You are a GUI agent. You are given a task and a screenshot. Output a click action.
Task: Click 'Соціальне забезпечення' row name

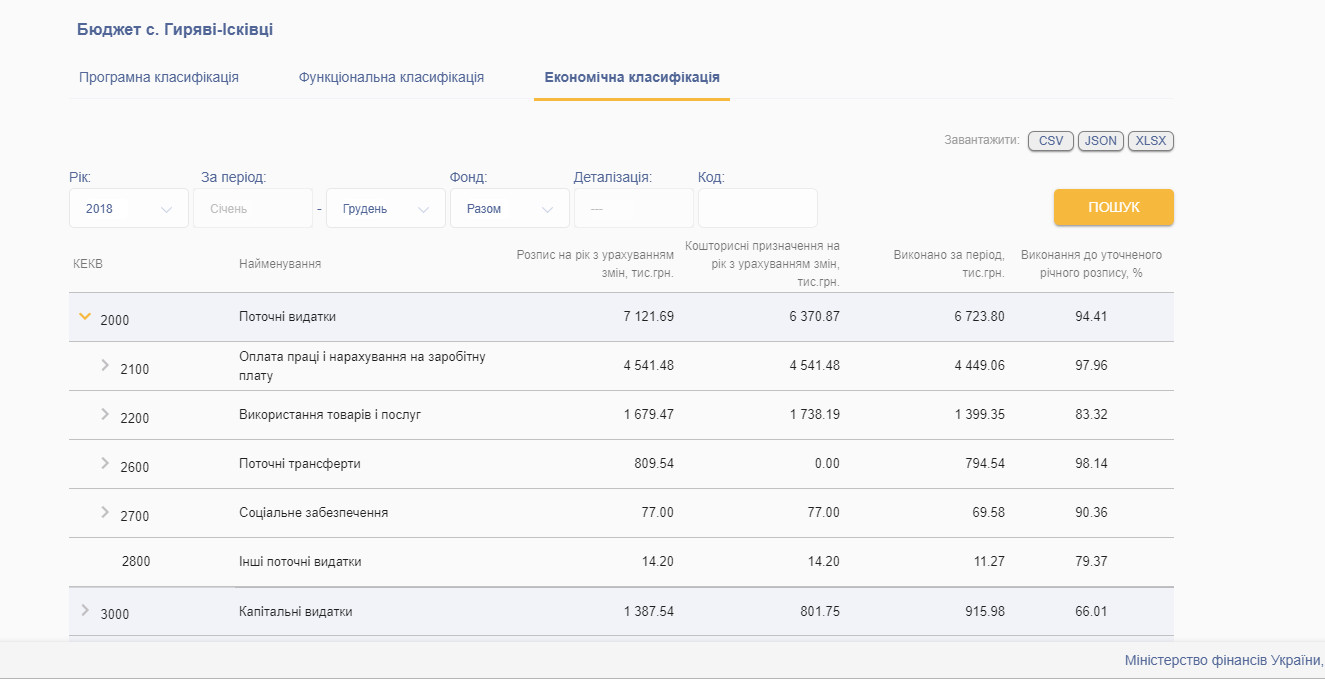(314, 513)
